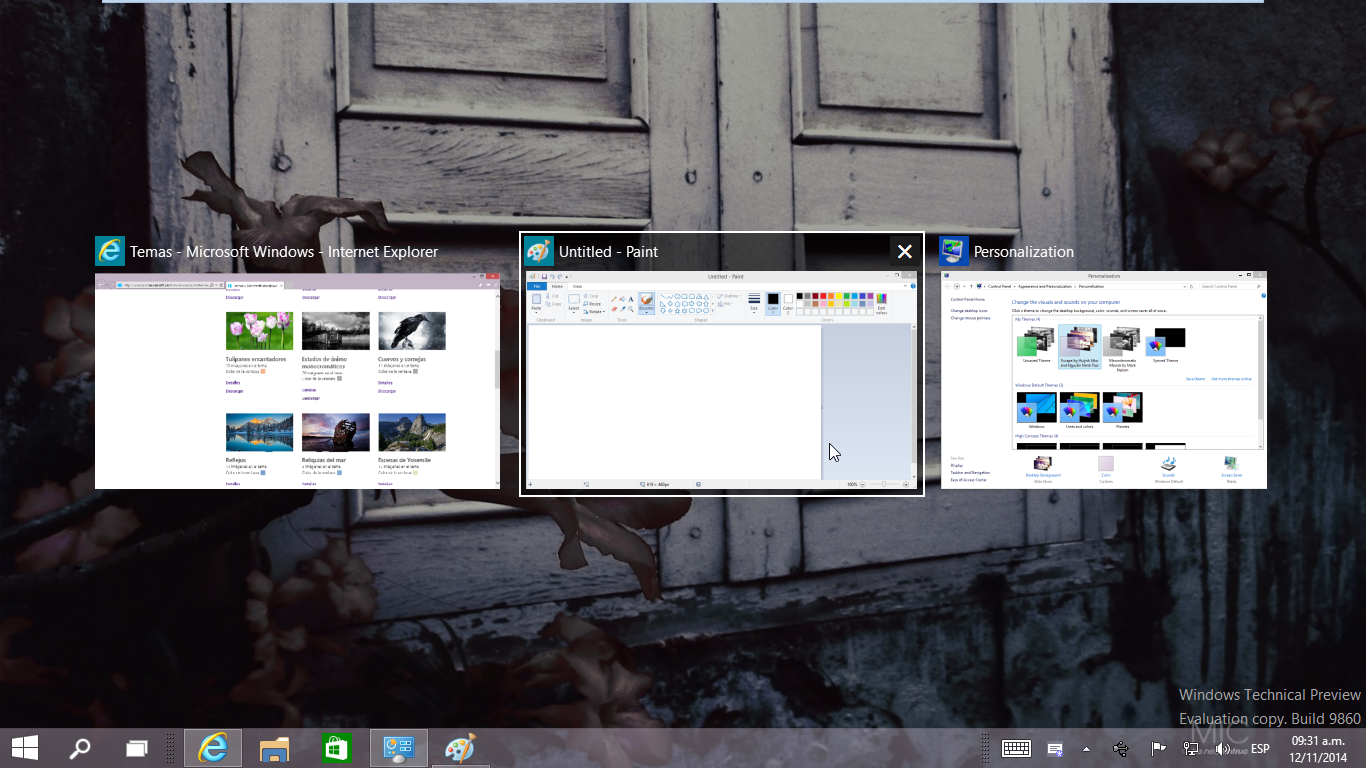This screenshot has width=1366, height=768.
Task: Open the ESP input language selector
Action: (1260, 748)
